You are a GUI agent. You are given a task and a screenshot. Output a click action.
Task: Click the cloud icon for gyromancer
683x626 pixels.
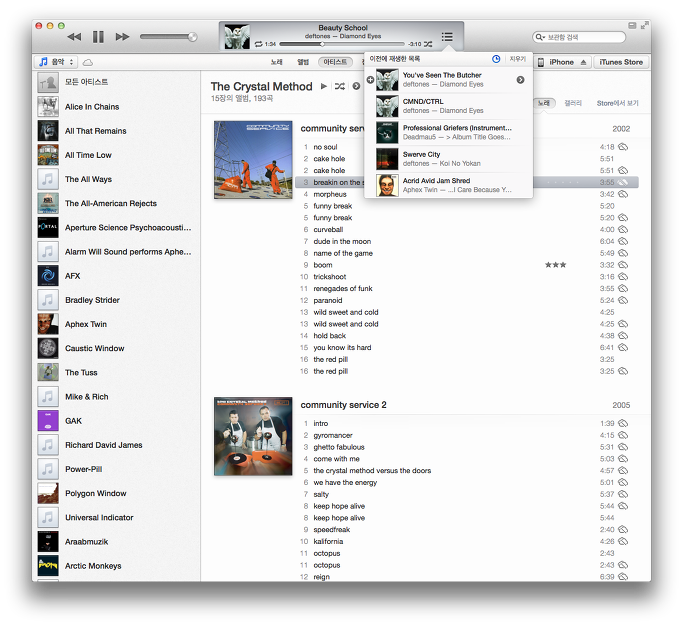tap(623, 435)
